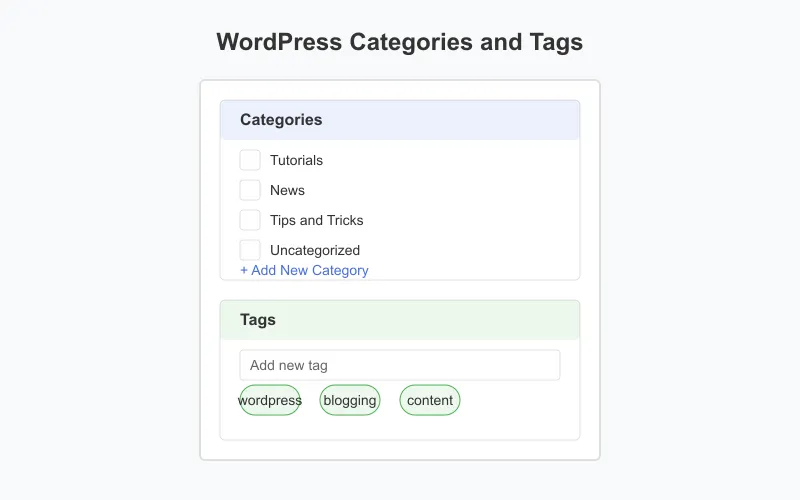Tick the Uncategorized checkbox

click(250, 250)
